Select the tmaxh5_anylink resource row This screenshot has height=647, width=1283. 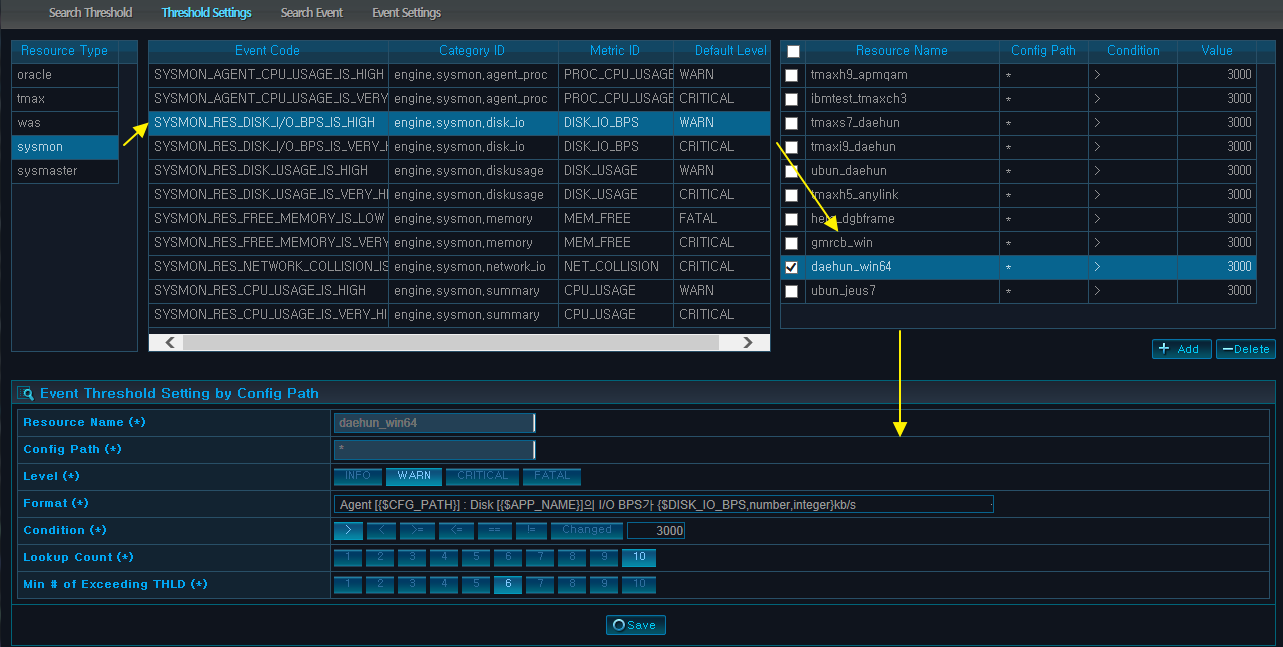1017,195
